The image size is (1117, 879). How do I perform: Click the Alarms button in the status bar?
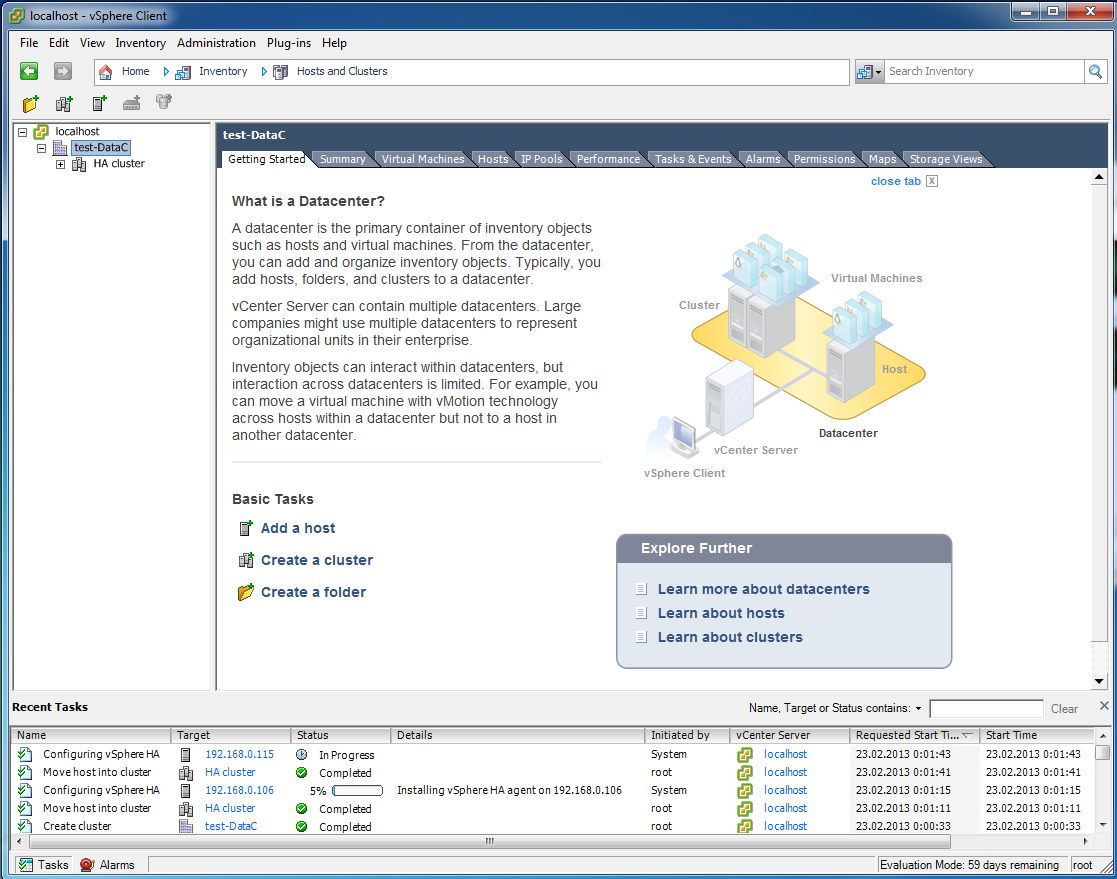coord(108,865)
